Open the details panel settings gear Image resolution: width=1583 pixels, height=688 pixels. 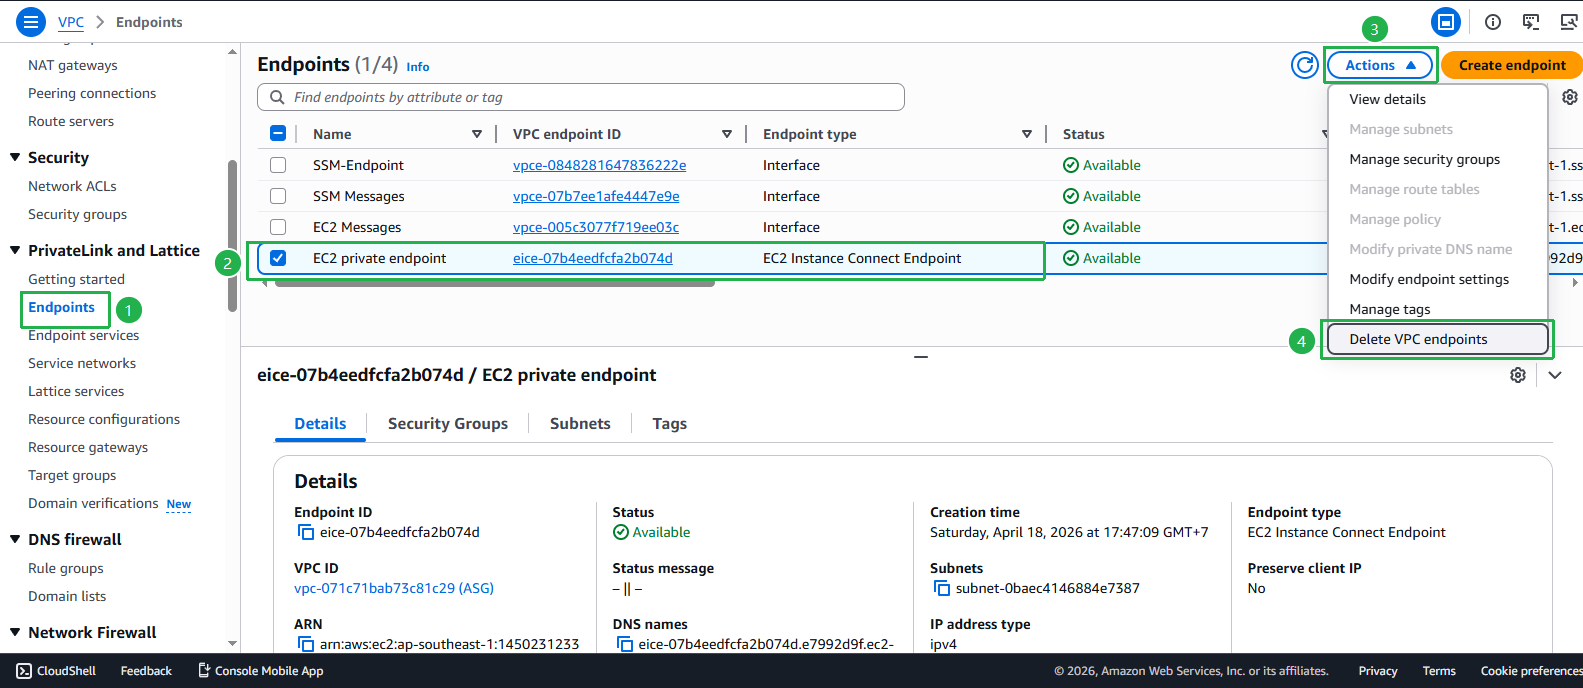tap(1518, 375)
